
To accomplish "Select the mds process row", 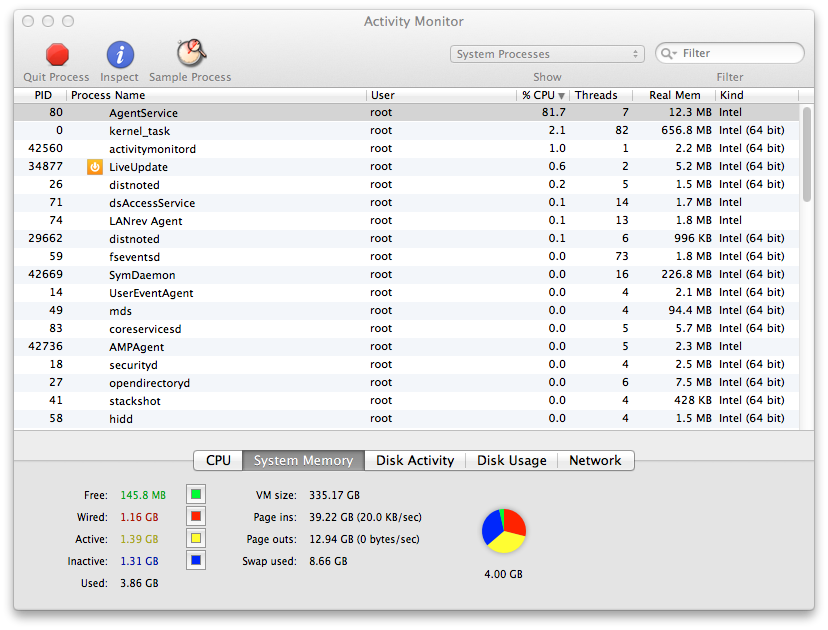I will coord(407,310).
